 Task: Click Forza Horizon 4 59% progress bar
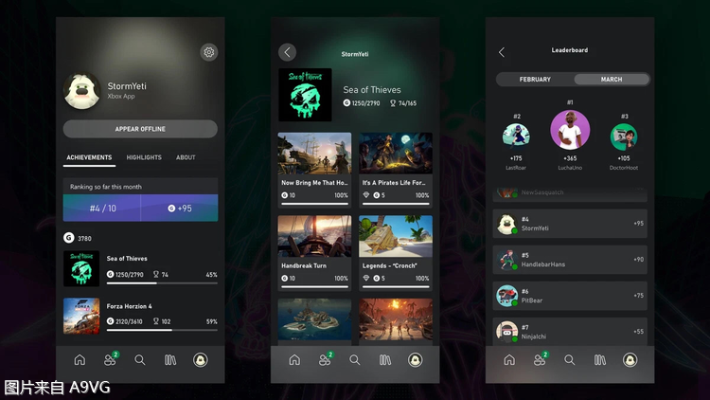pos(162,330)
